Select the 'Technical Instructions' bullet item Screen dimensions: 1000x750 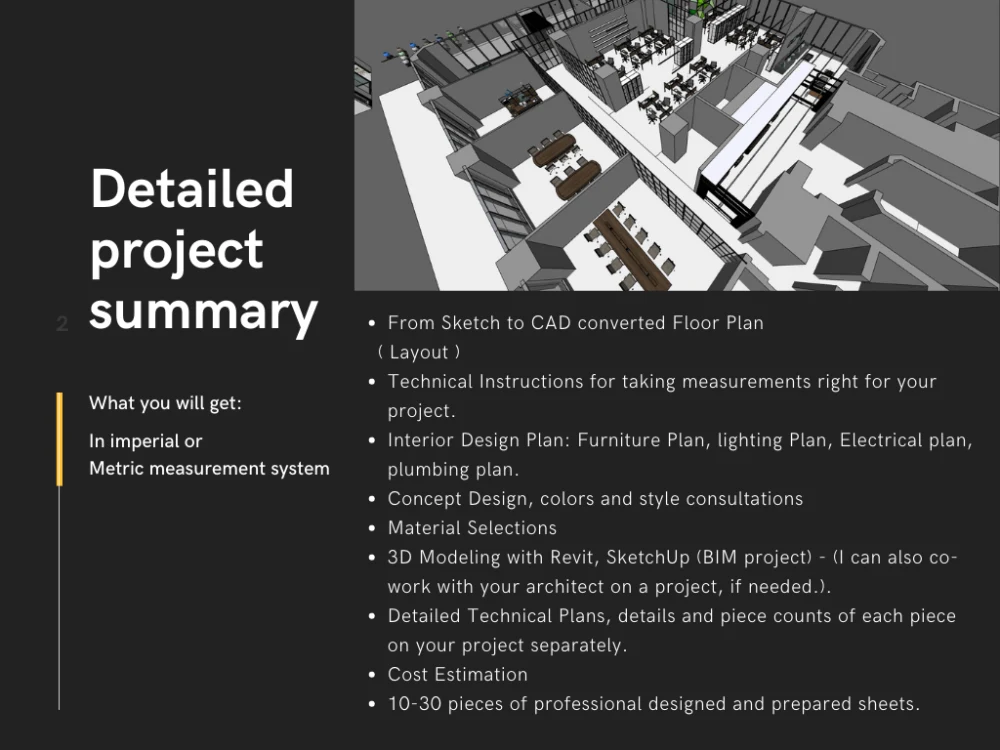(661, 381)
